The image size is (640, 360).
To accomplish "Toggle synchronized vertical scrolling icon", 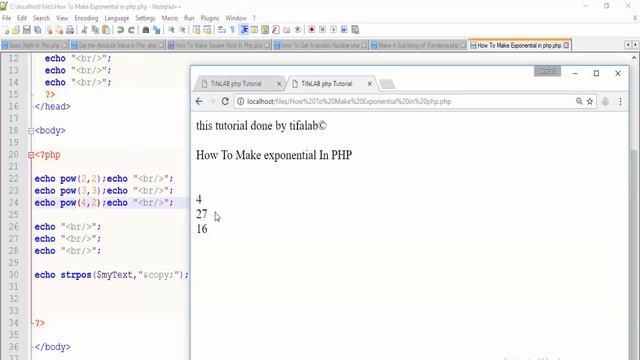I will [196, 30].
